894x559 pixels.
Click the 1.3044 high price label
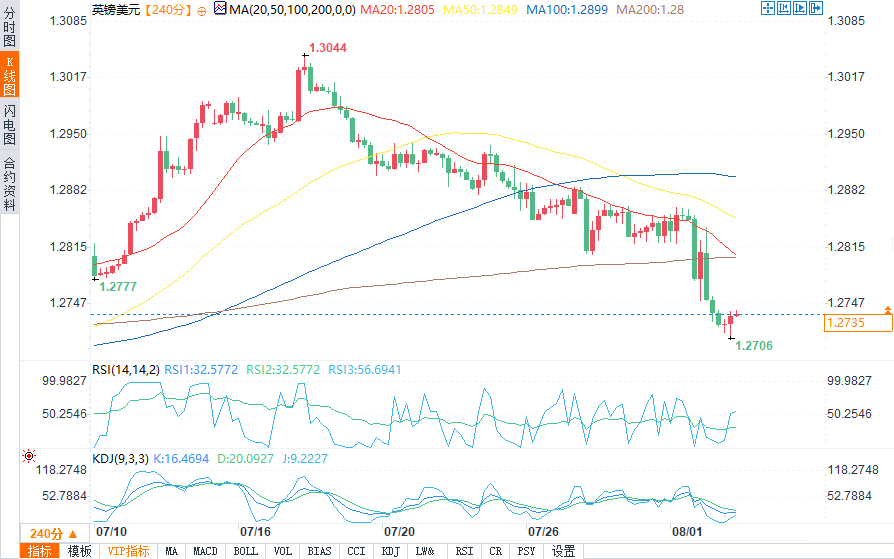[328, 48]
